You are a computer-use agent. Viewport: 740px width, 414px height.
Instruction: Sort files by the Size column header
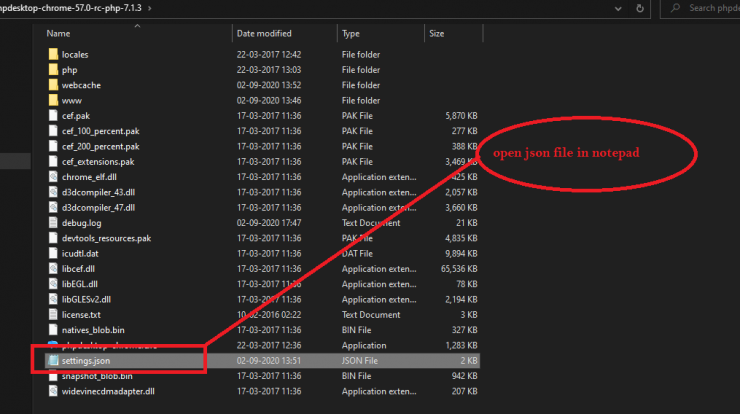pyautogui.click(x=437, y=34)
